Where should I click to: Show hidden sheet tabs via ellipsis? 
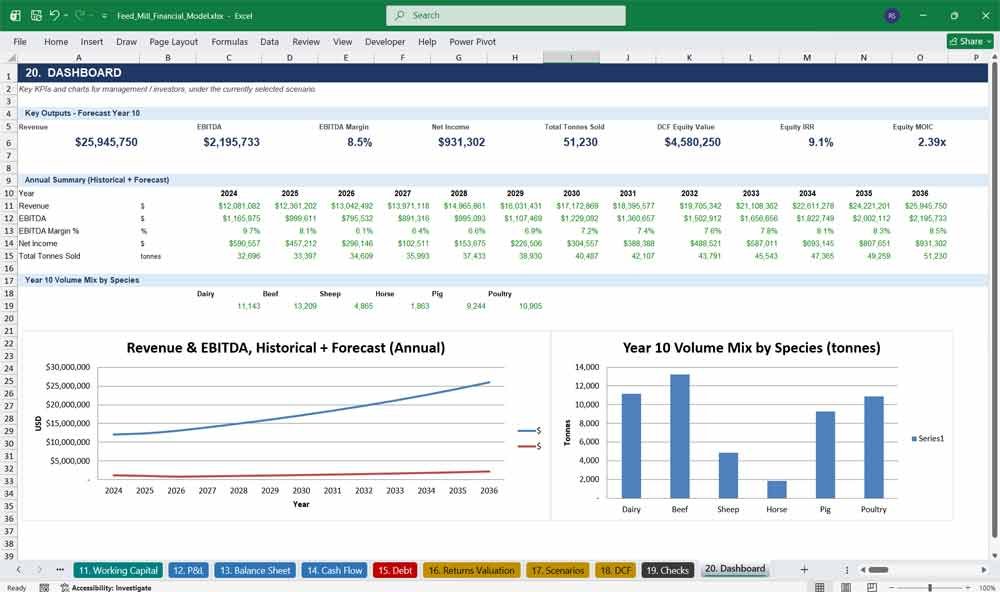(60, 570)
